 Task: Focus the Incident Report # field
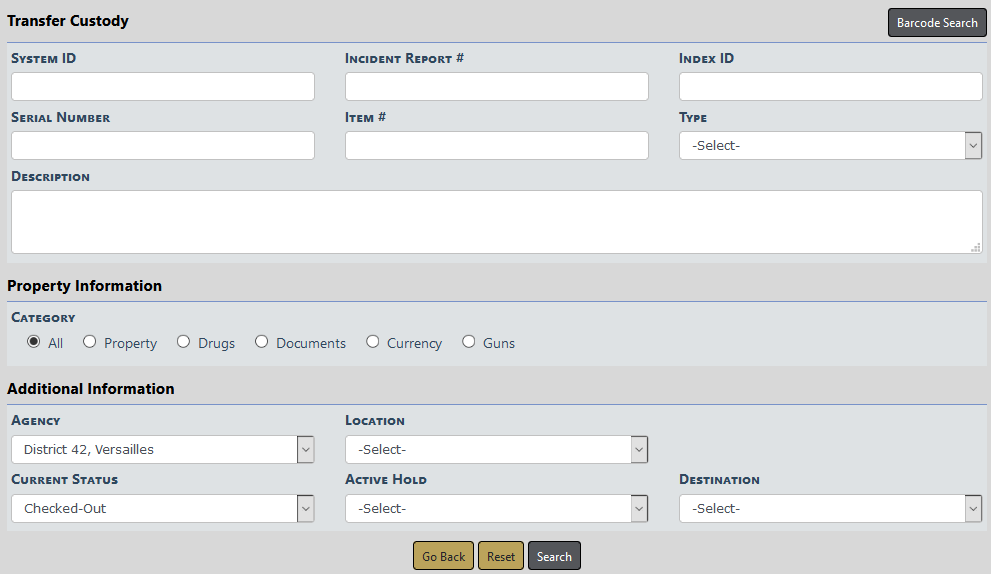pos(496,87)
